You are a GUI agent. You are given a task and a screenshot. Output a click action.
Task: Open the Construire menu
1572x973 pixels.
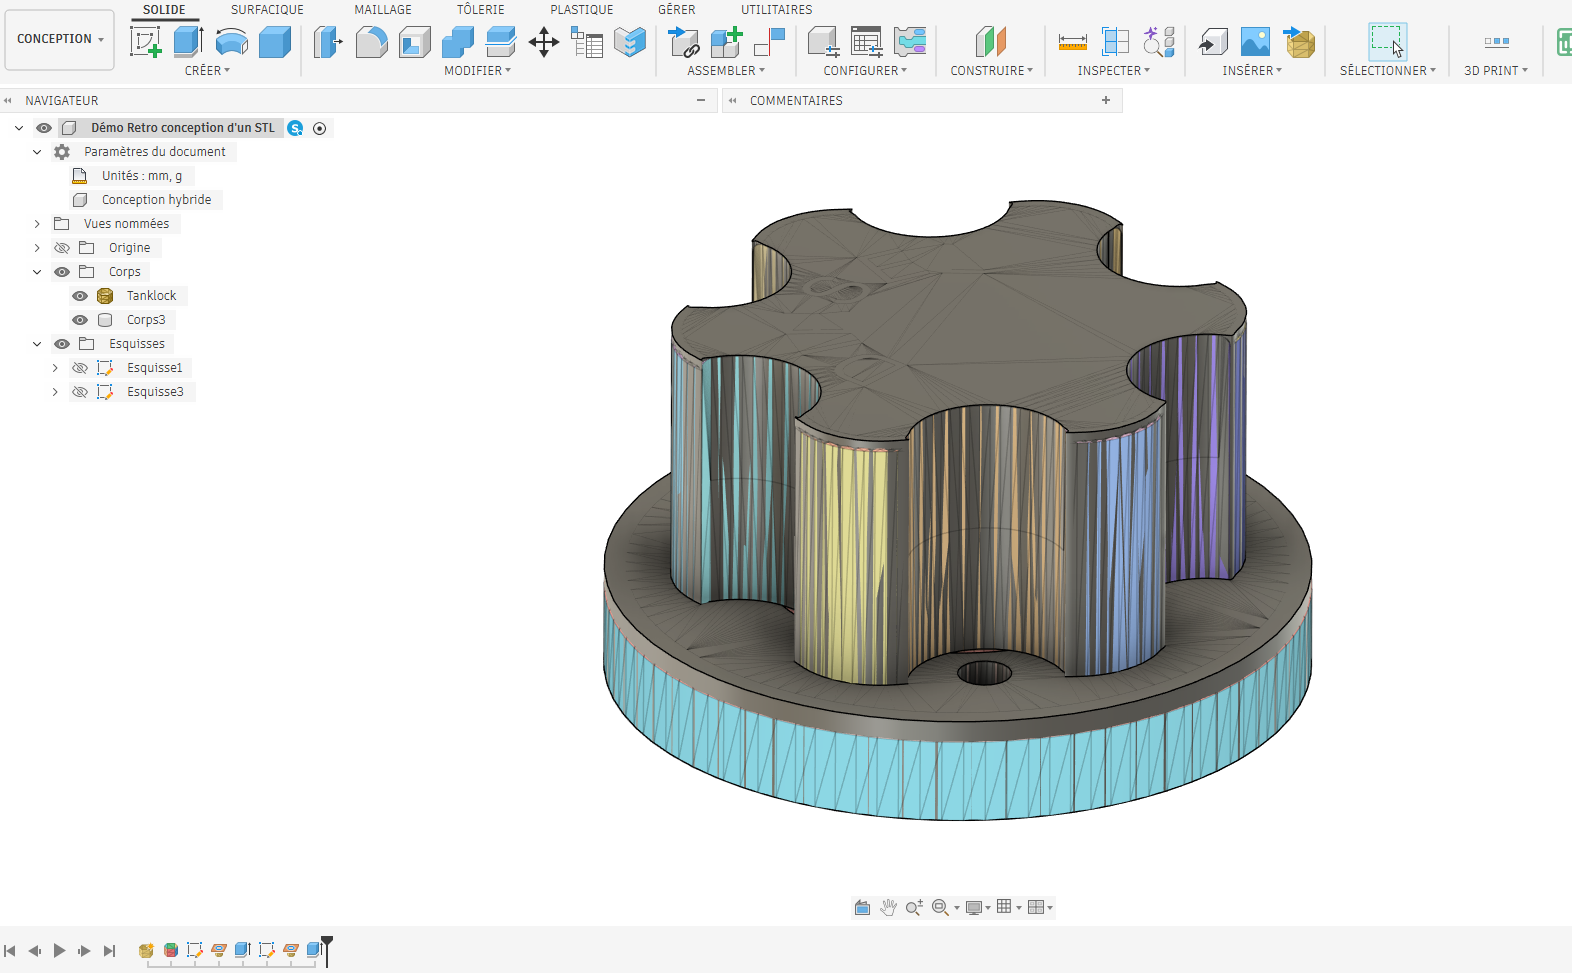coord(991,71)
